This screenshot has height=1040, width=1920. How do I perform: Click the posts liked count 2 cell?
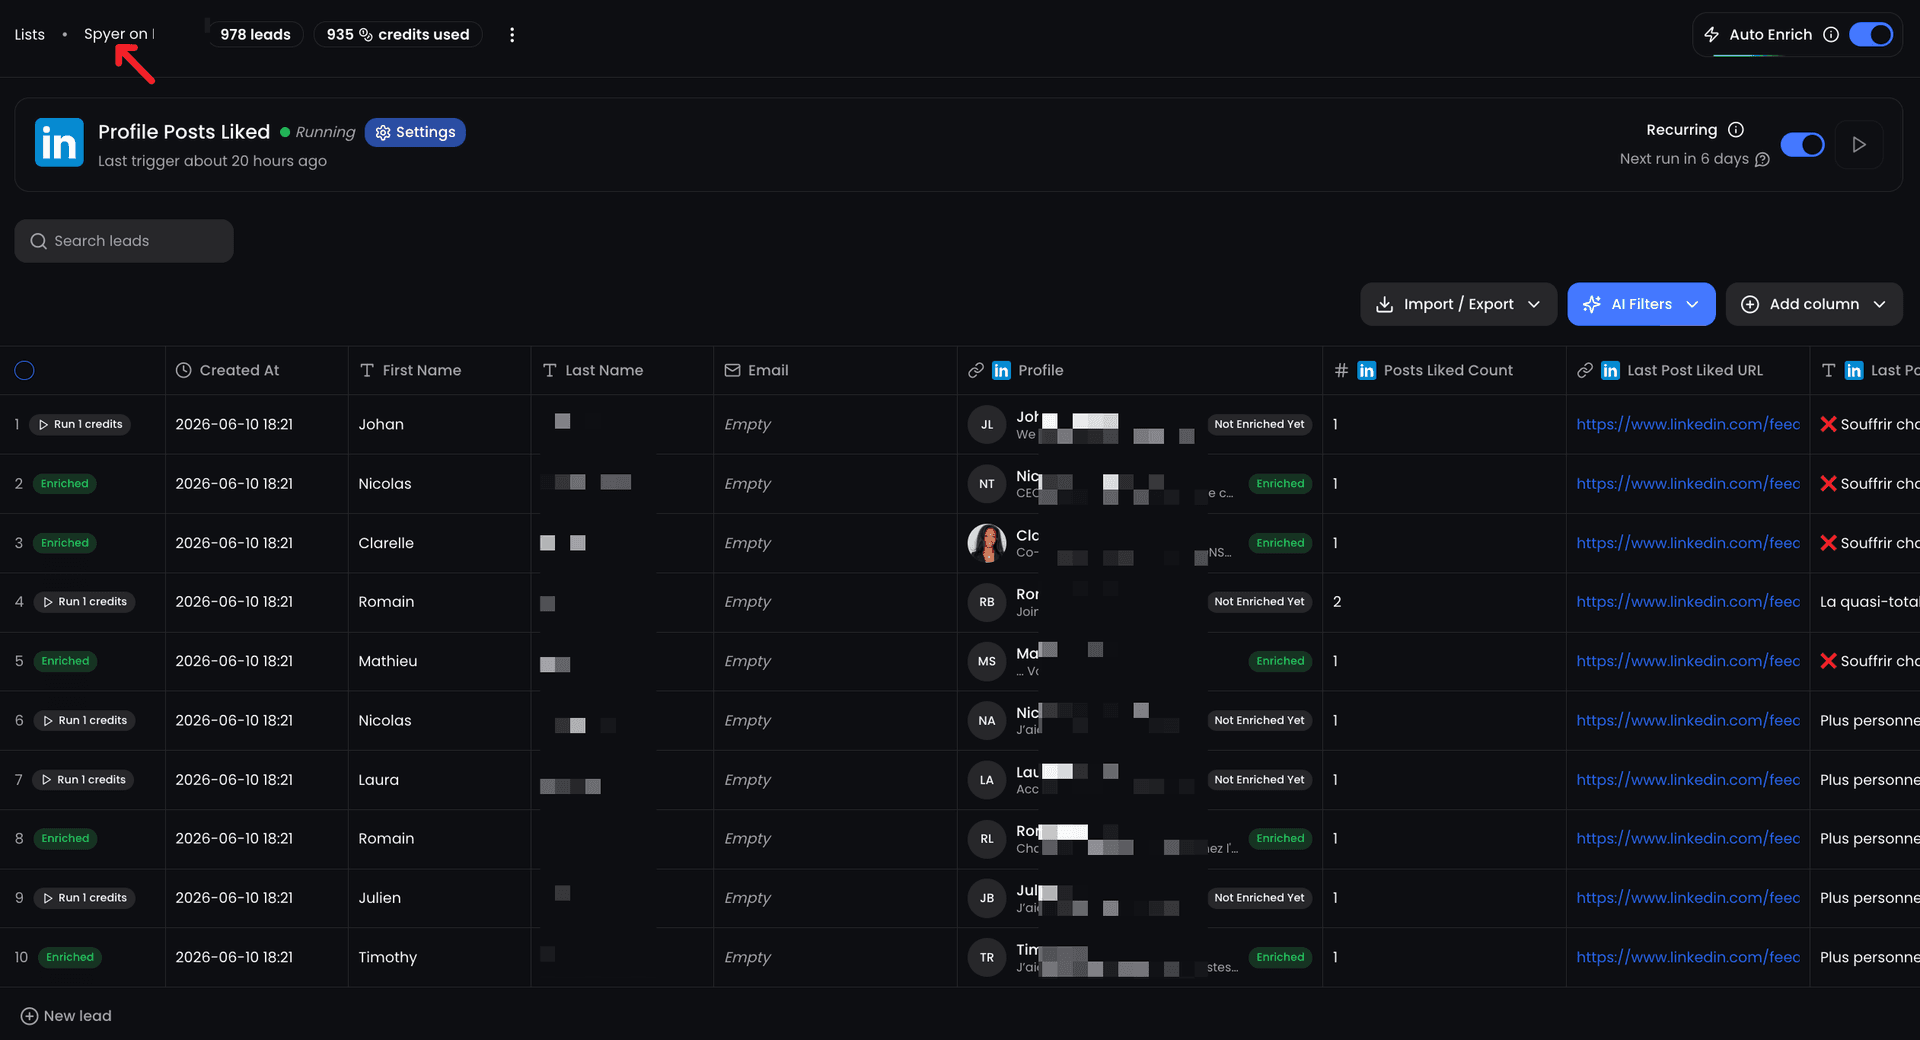(x=1444, y=602)
